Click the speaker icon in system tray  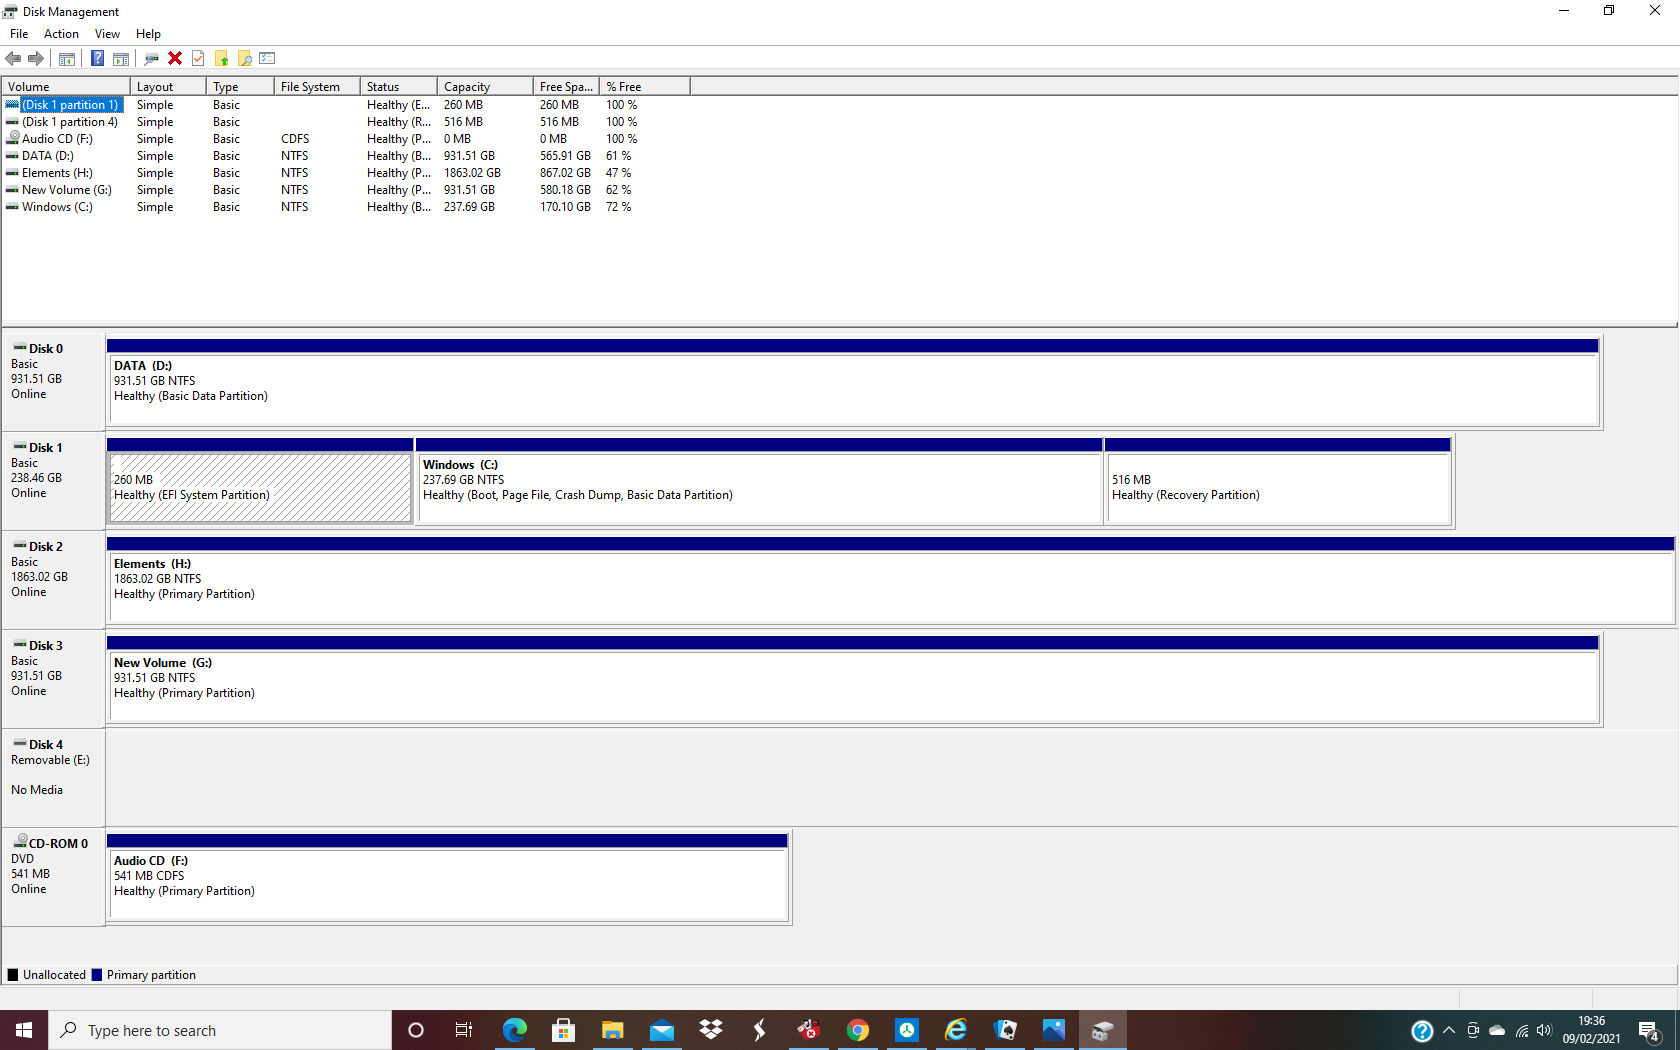pos(1544,1030)
